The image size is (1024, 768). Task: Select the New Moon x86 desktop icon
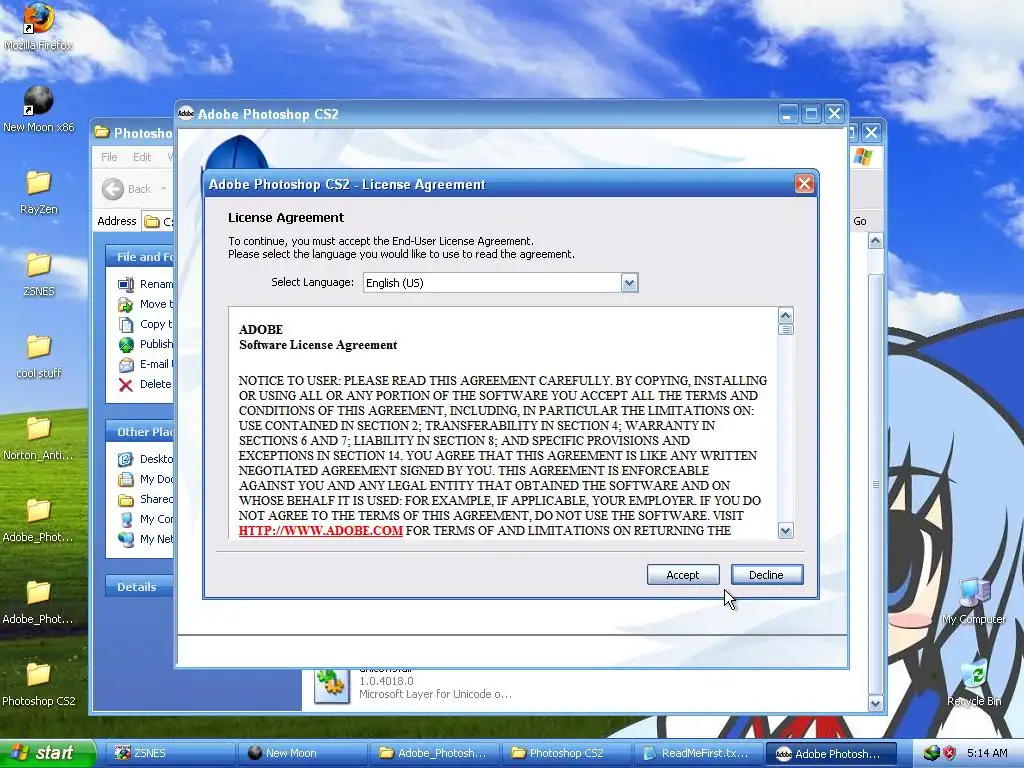click(x=39, y=110)
